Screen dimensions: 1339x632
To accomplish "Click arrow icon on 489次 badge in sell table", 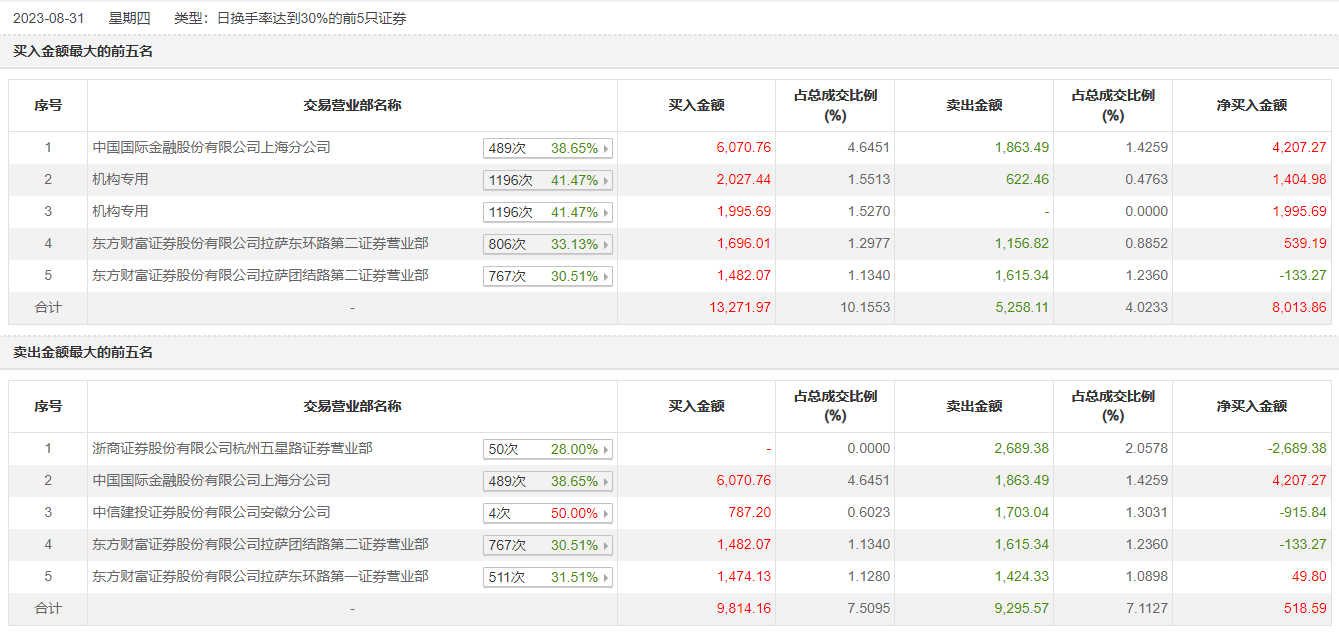I will pos(606,482).
